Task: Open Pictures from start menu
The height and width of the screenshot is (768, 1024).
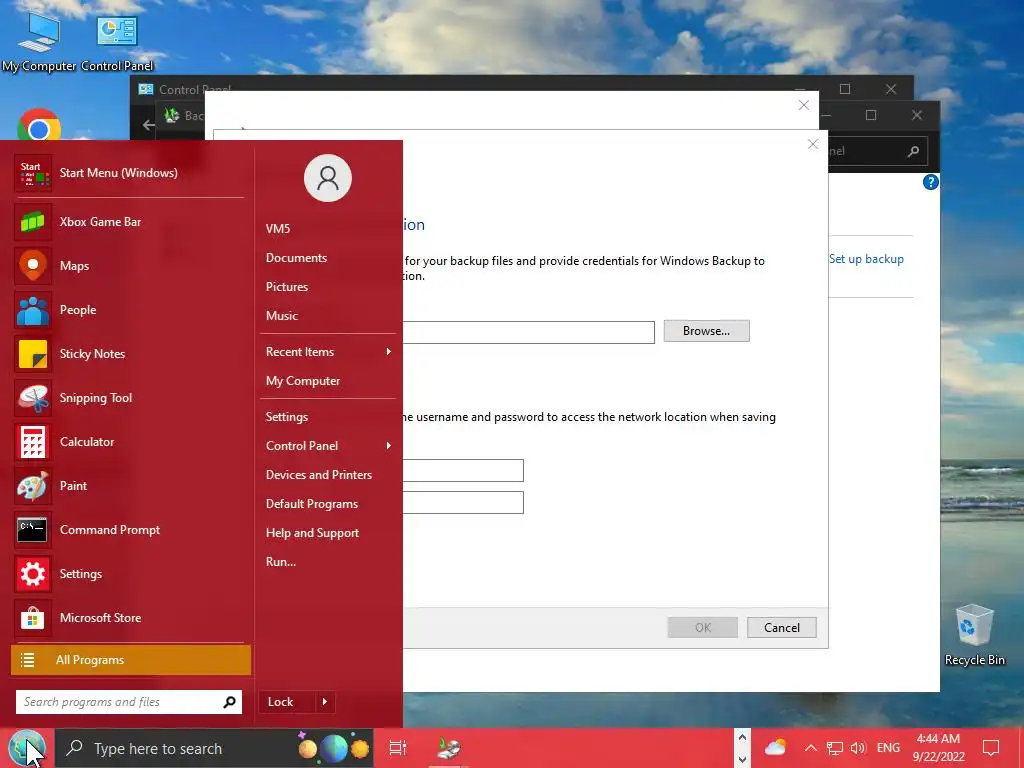Action: point(287,287)
